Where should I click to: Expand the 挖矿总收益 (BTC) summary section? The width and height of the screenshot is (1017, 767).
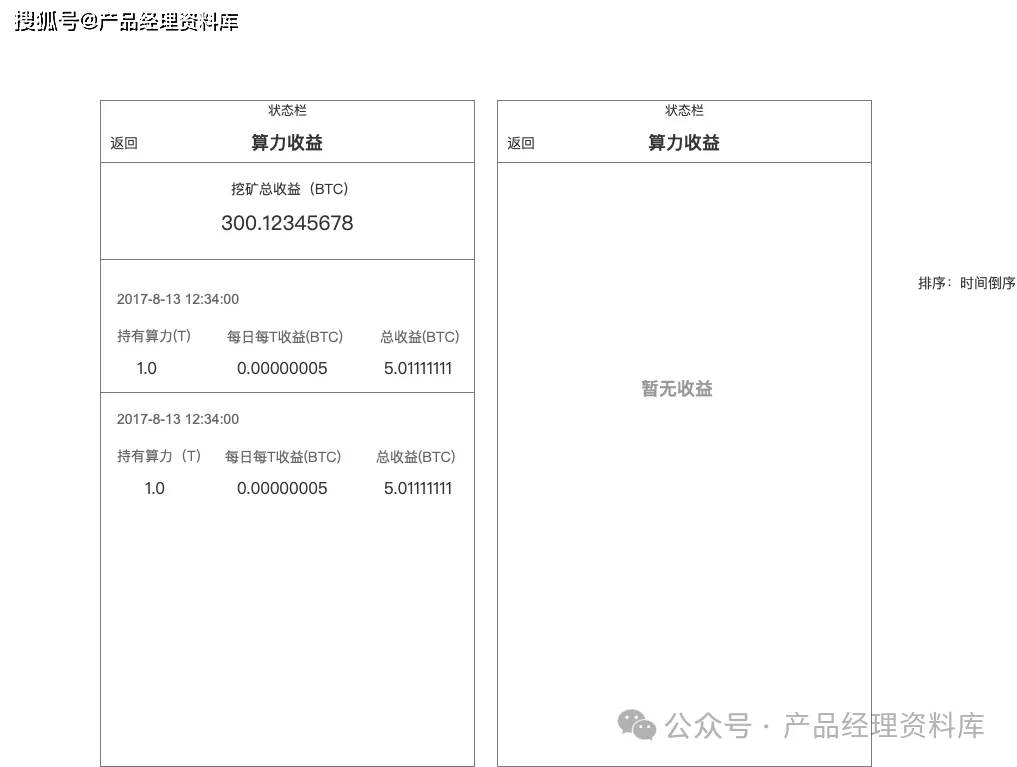pyautogui.click(x=287, y=189)
